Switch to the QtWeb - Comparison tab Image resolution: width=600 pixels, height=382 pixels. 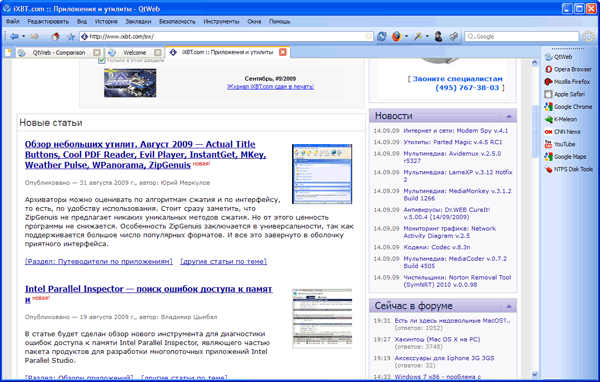tap(59, 52)
